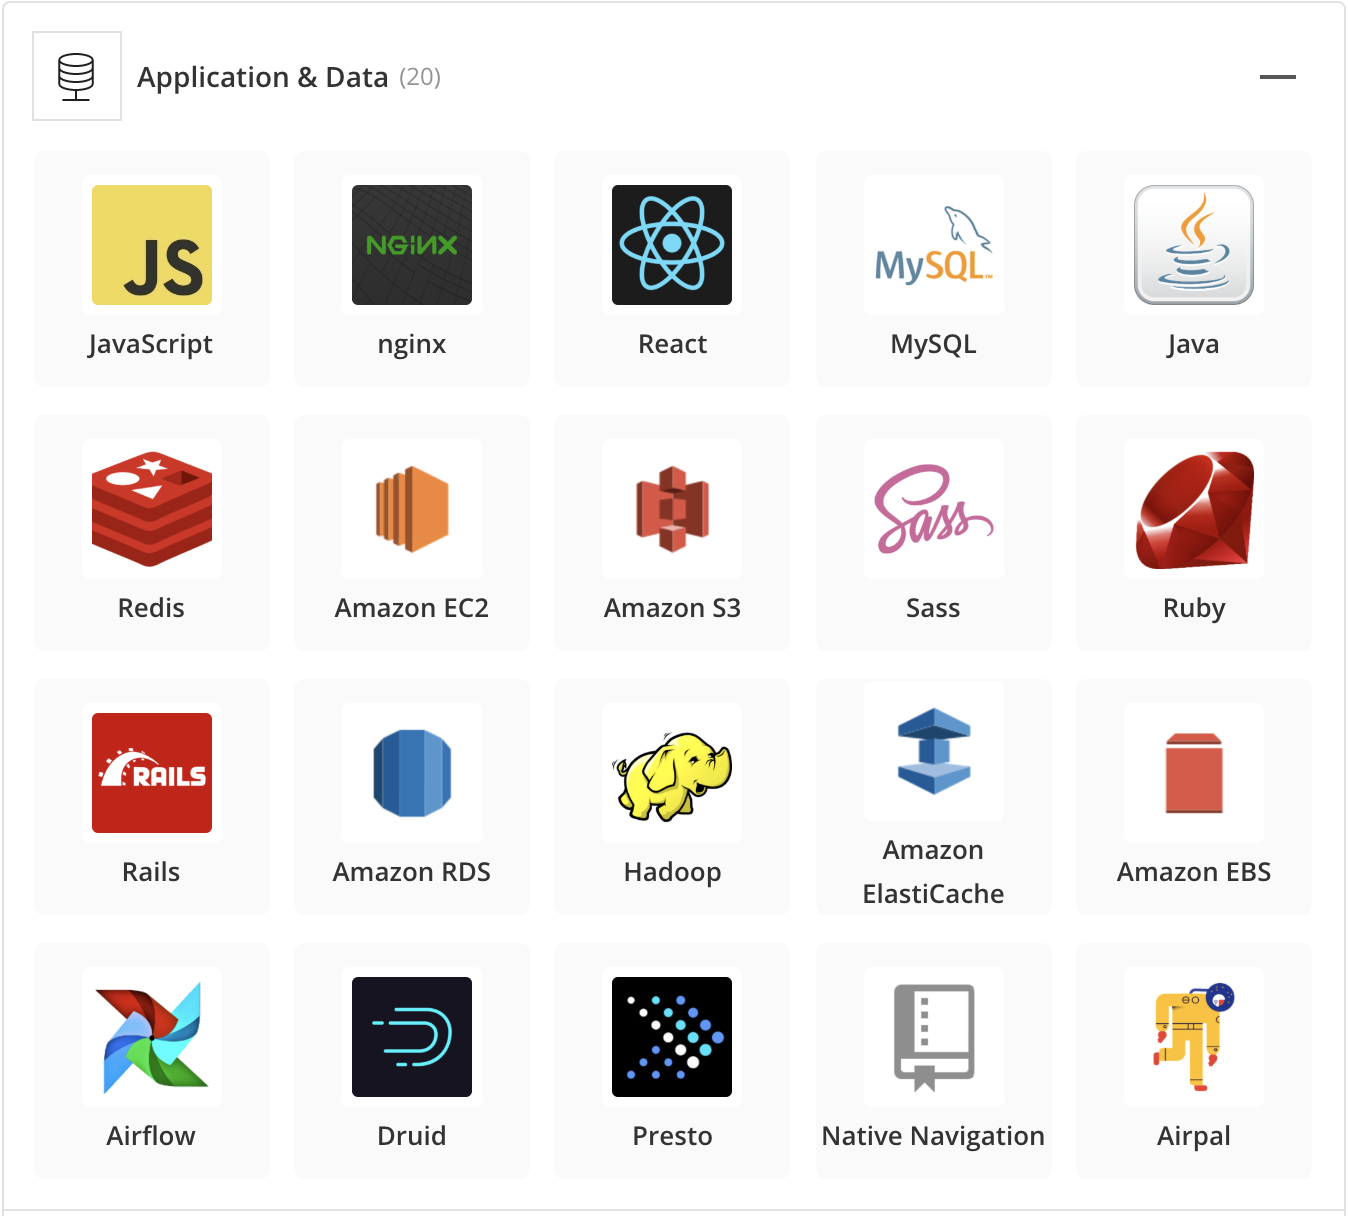Click the JavaScript label

click(x=150, y=345)
